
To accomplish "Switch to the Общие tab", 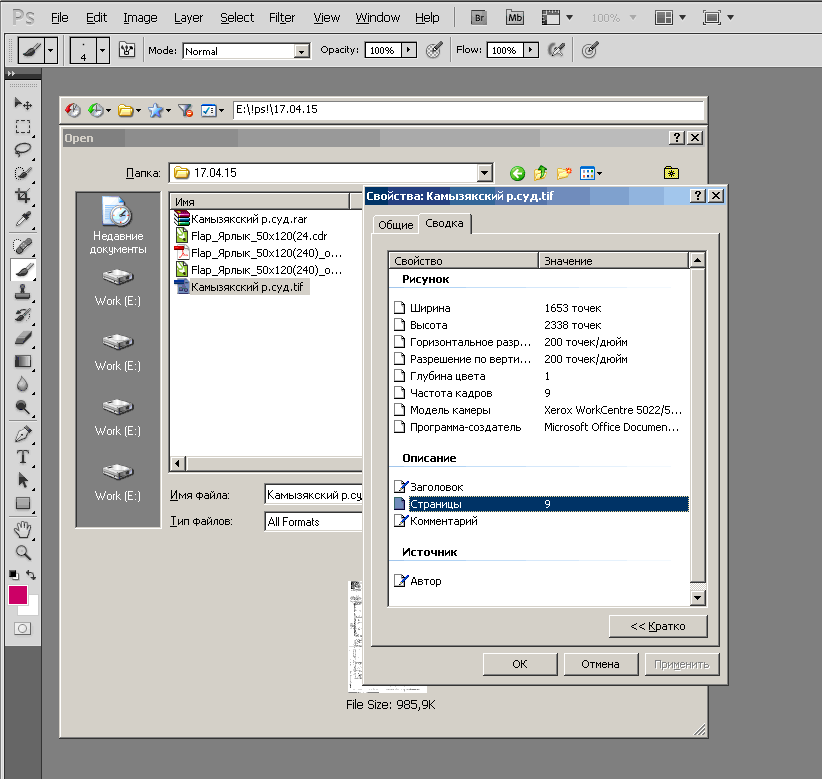I will tap(396, 224).
